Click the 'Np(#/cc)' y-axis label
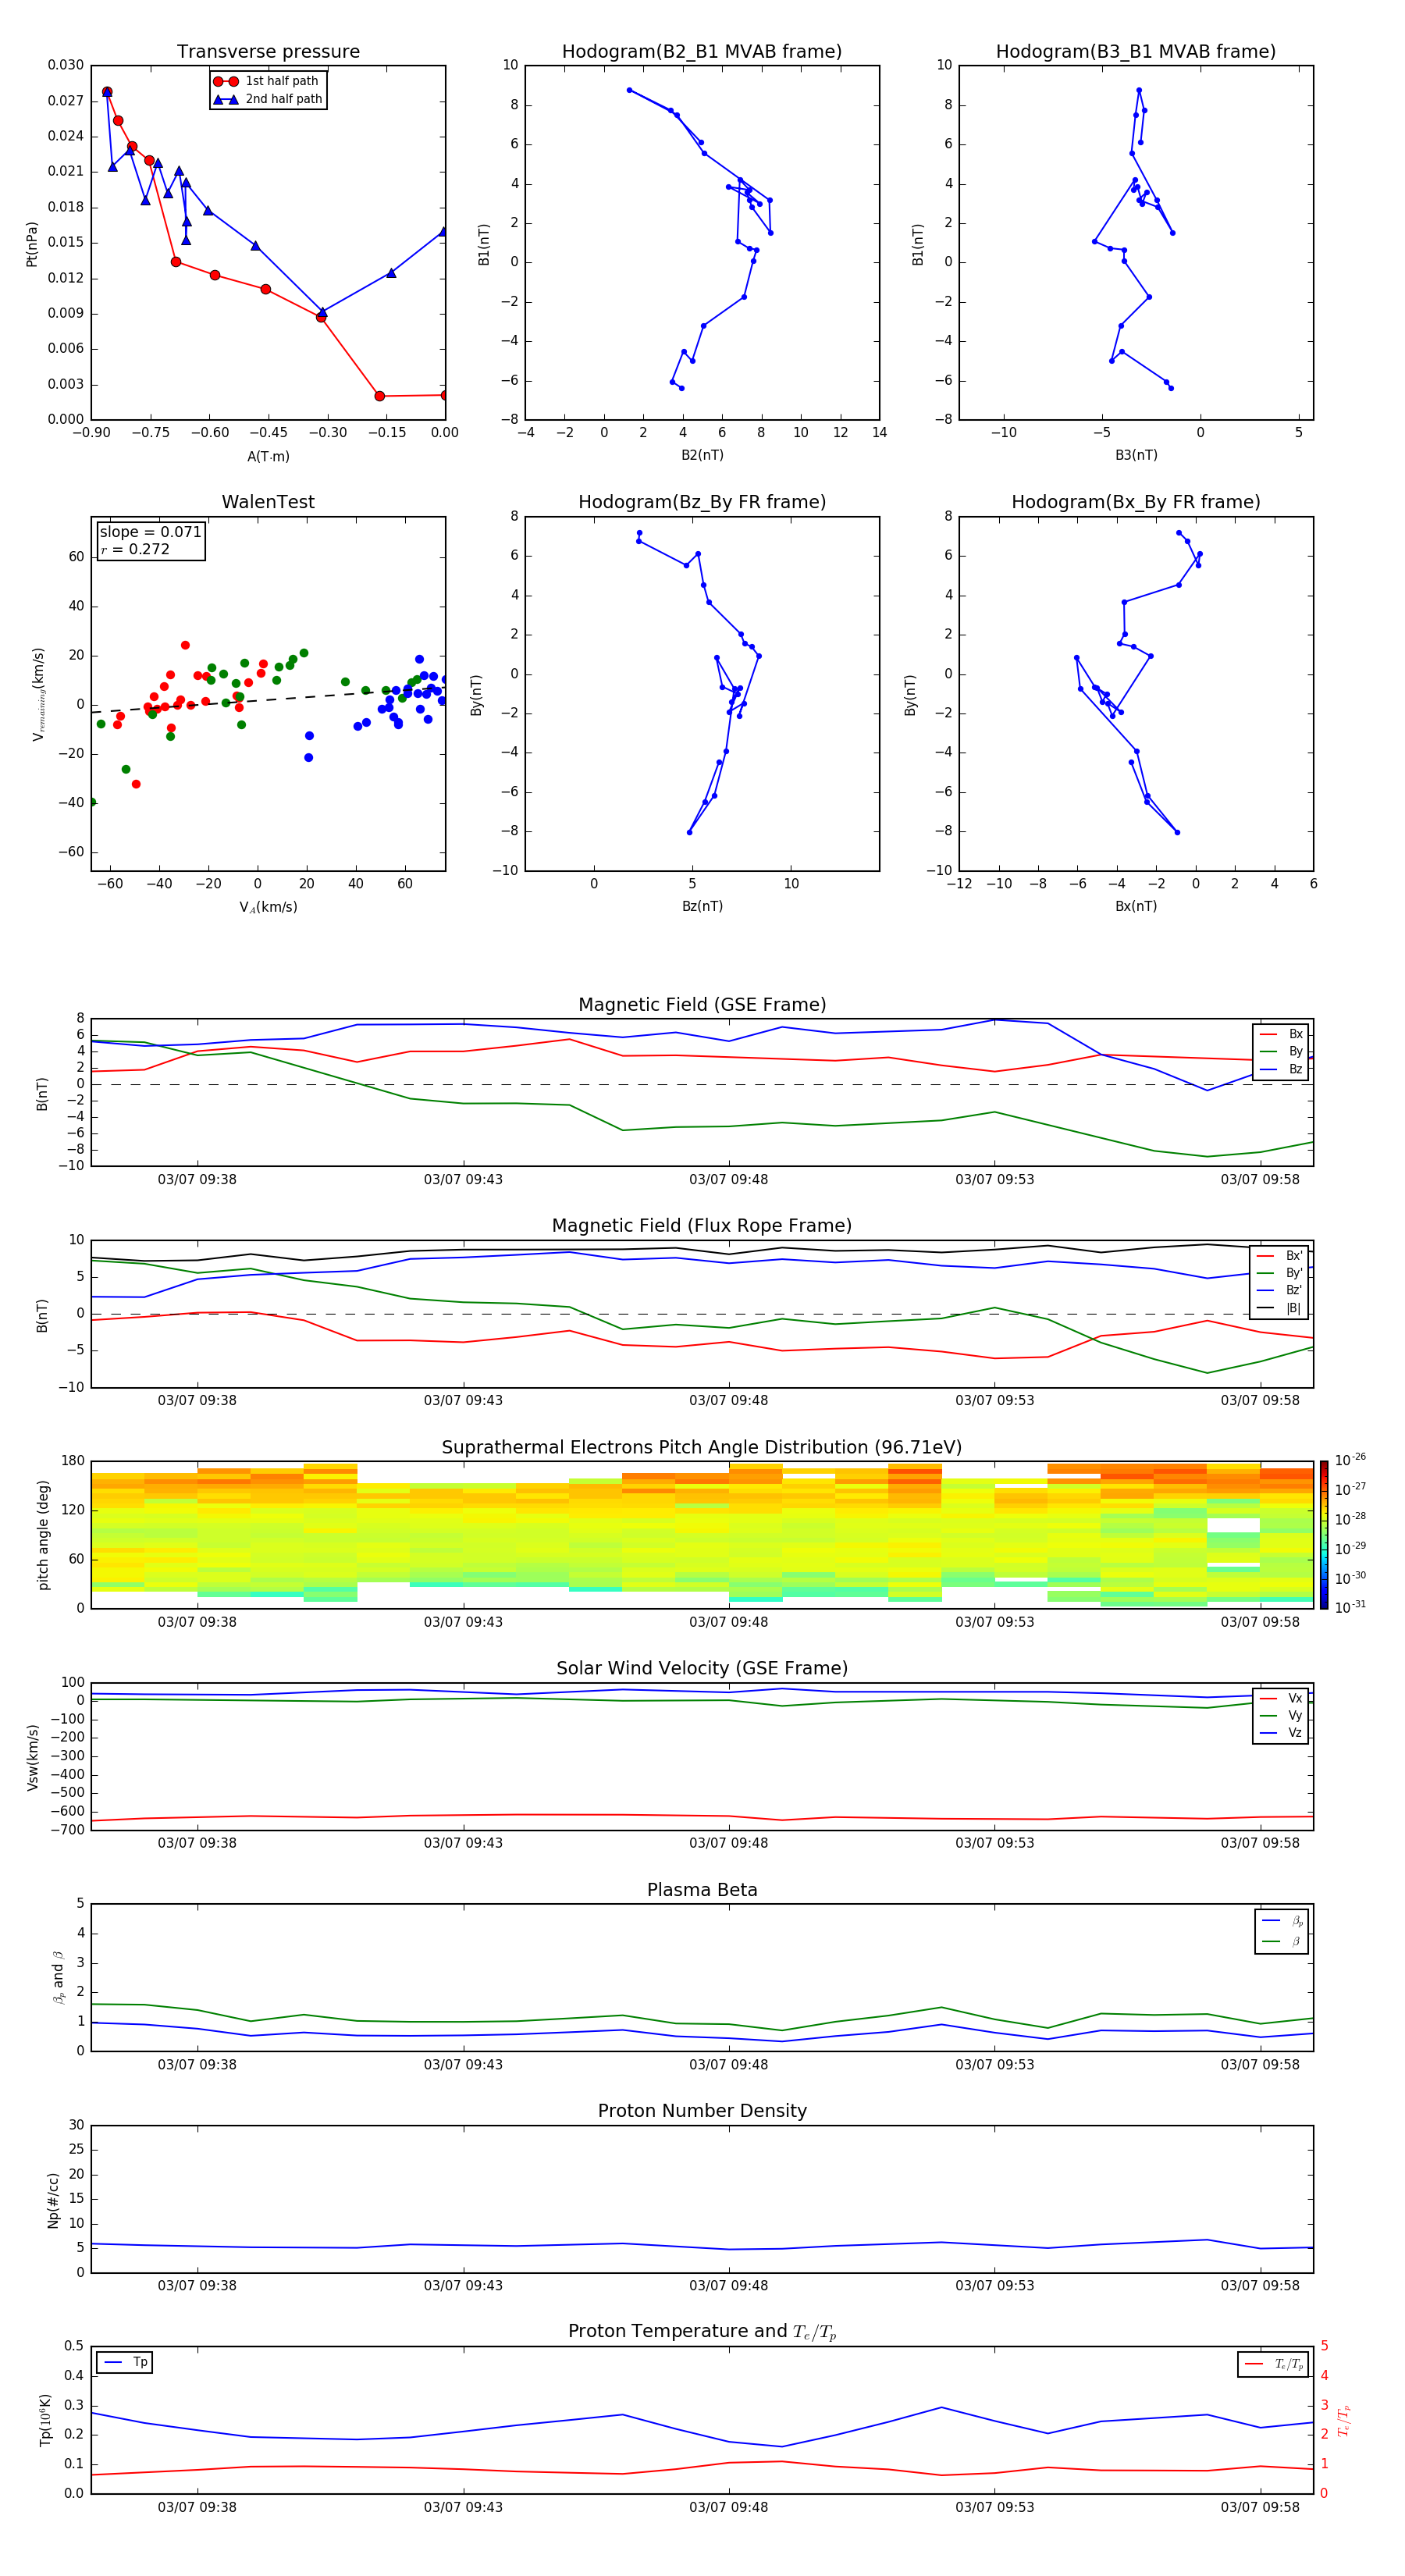This screenshot has width=1405, height=2576. (53, 2200)
